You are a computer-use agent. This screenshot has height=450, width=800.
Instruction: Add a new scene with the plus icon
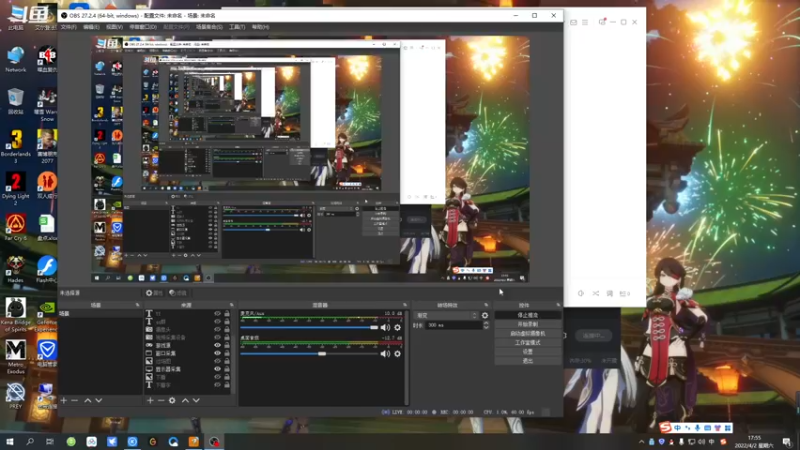point(64,401)
